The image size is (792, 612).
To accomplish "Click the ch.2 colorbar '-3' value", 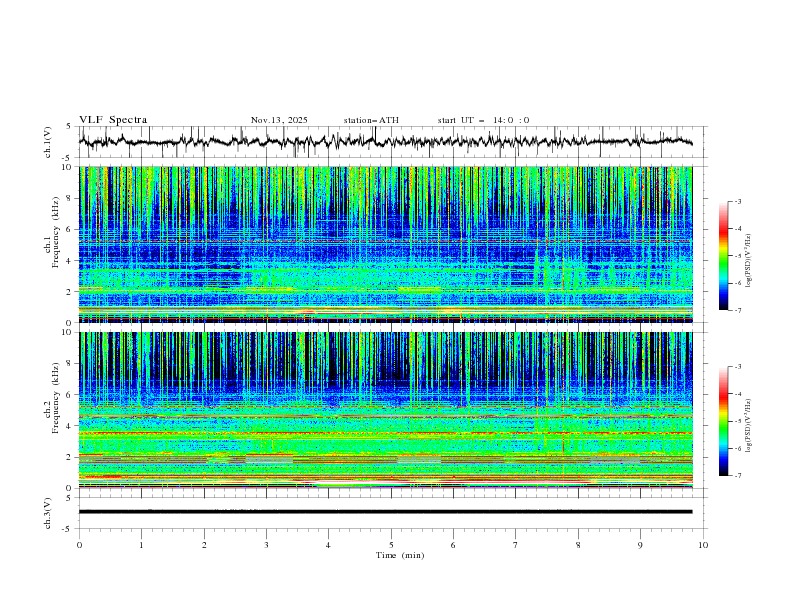I will (738, 367).
